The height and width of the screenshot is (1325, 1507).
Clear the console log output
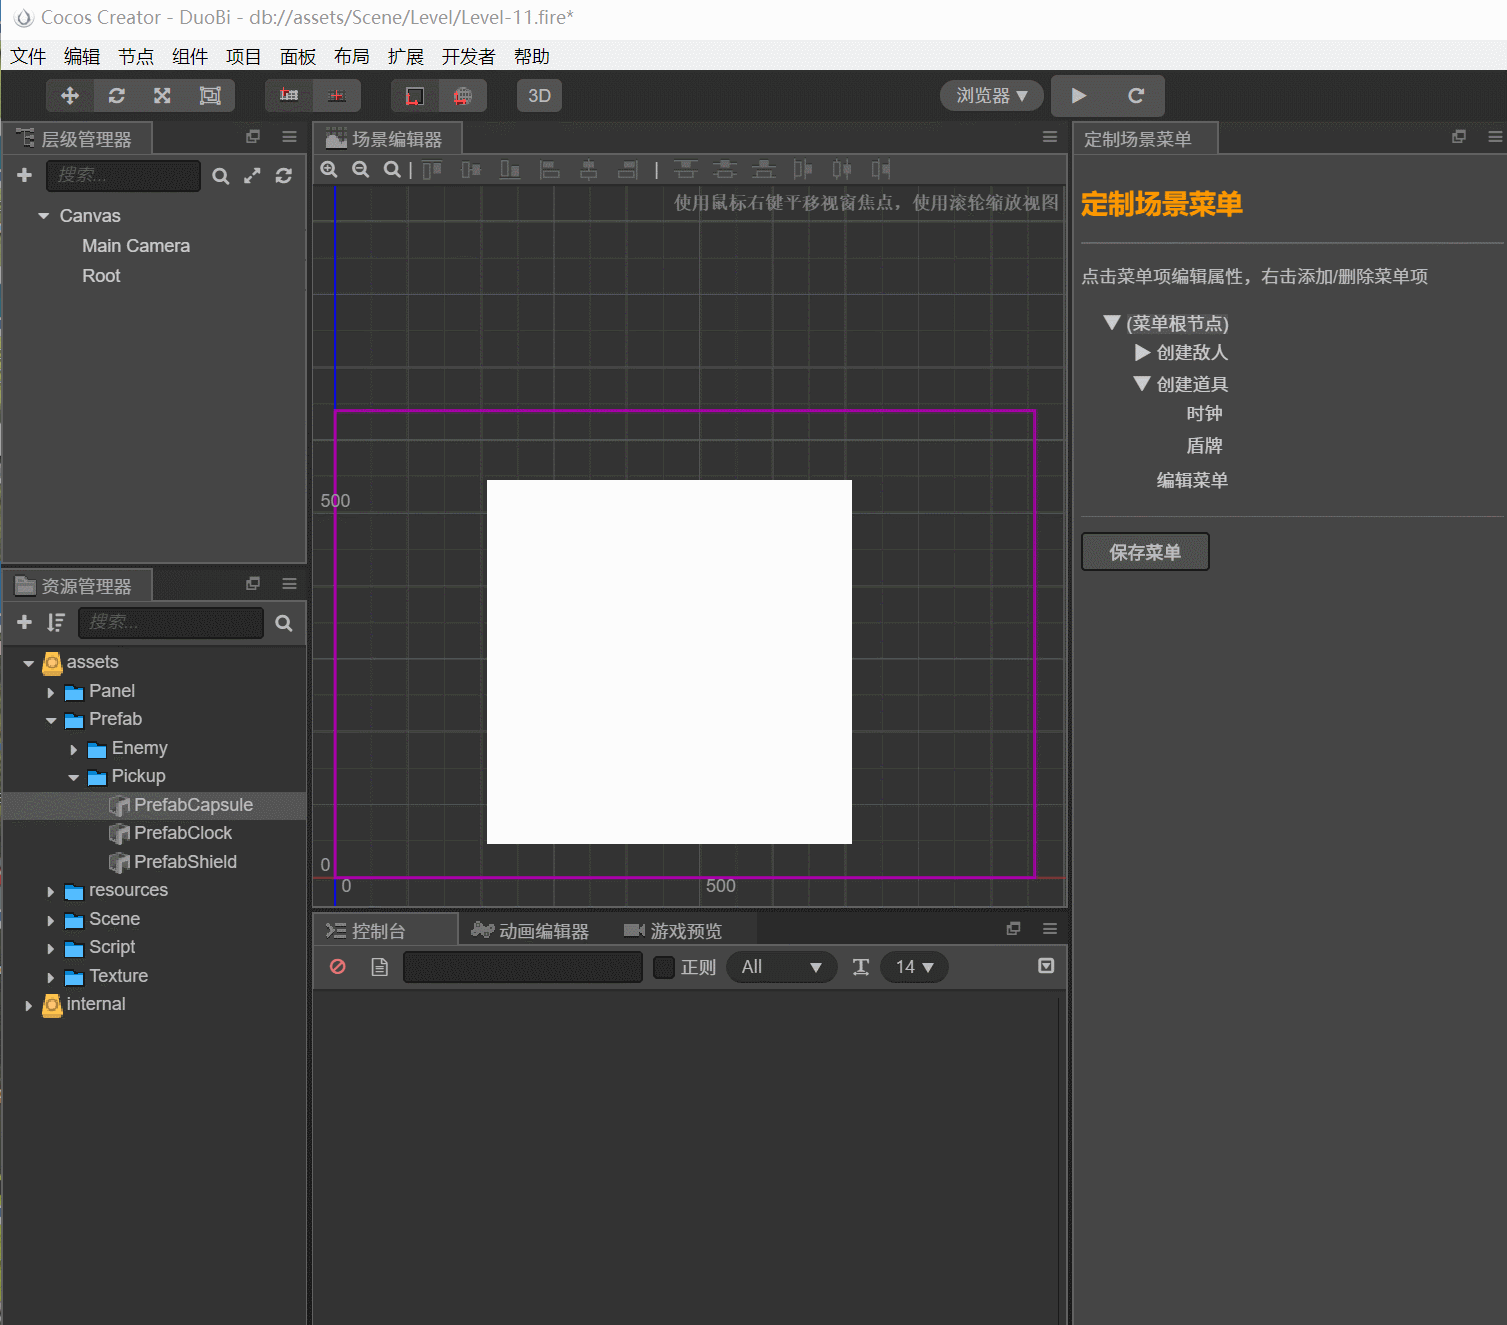[x=338, y=967]
